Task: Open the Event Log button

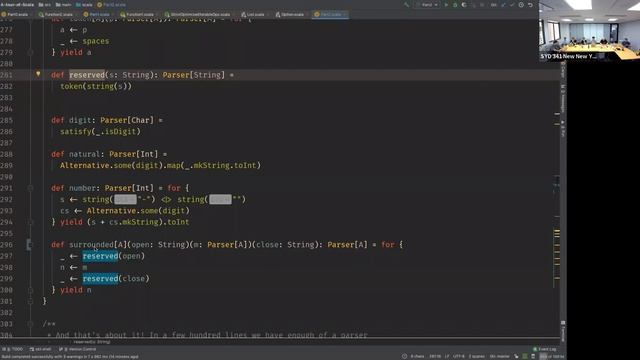Action: [x=544, y=349]
